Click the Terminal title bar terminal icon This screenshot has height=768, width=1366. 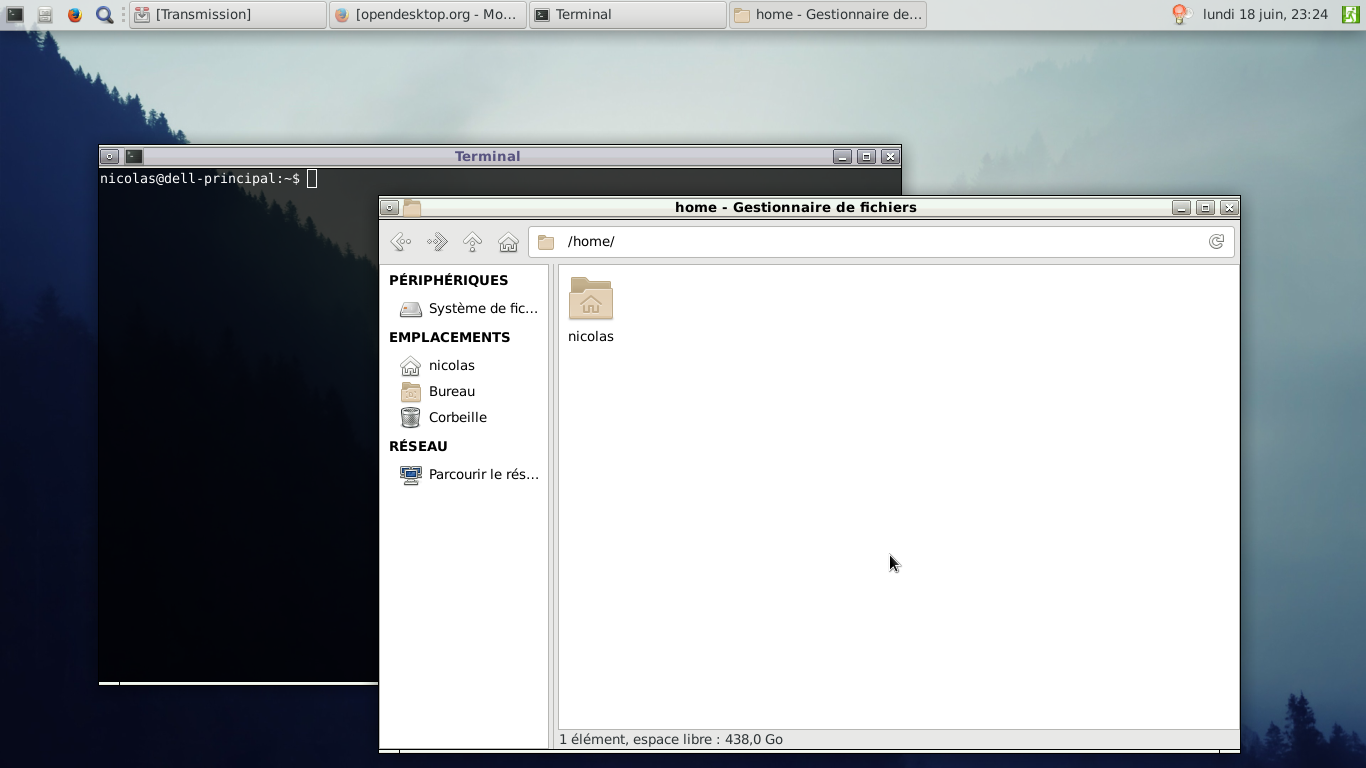point(134,156)
